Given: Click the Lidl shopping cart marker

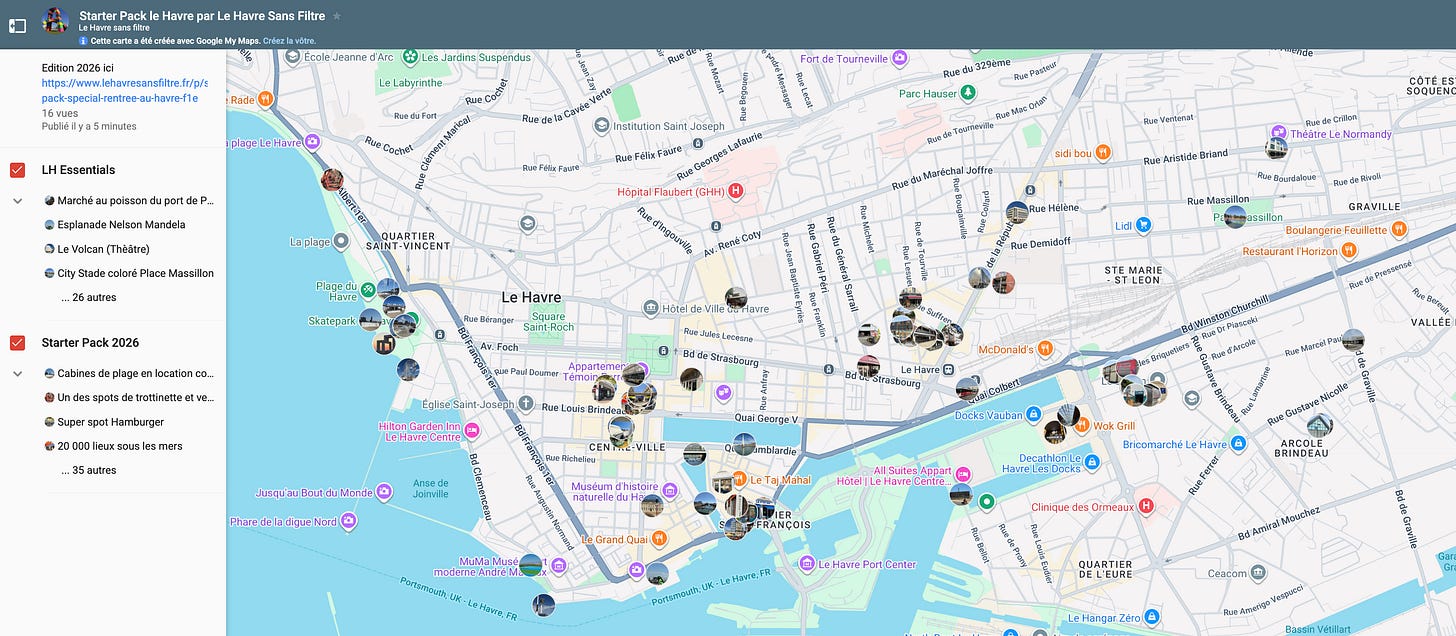Looking at the screenshot, I should [1144, 226].
